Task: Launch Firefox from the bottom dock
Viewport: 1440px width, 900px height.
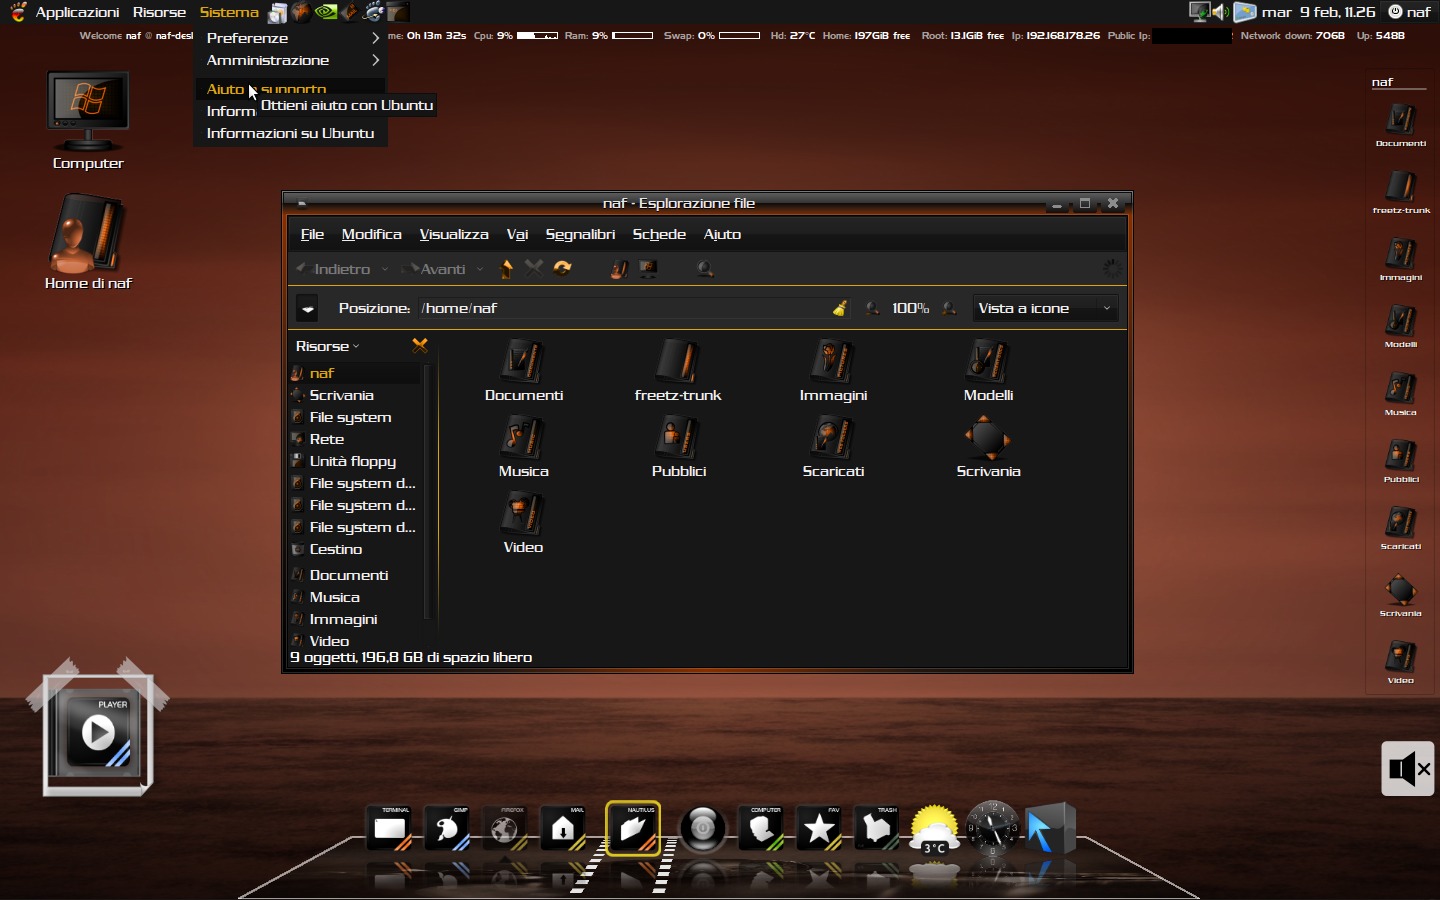Action: pyautogui.click(x=506, y=828)
